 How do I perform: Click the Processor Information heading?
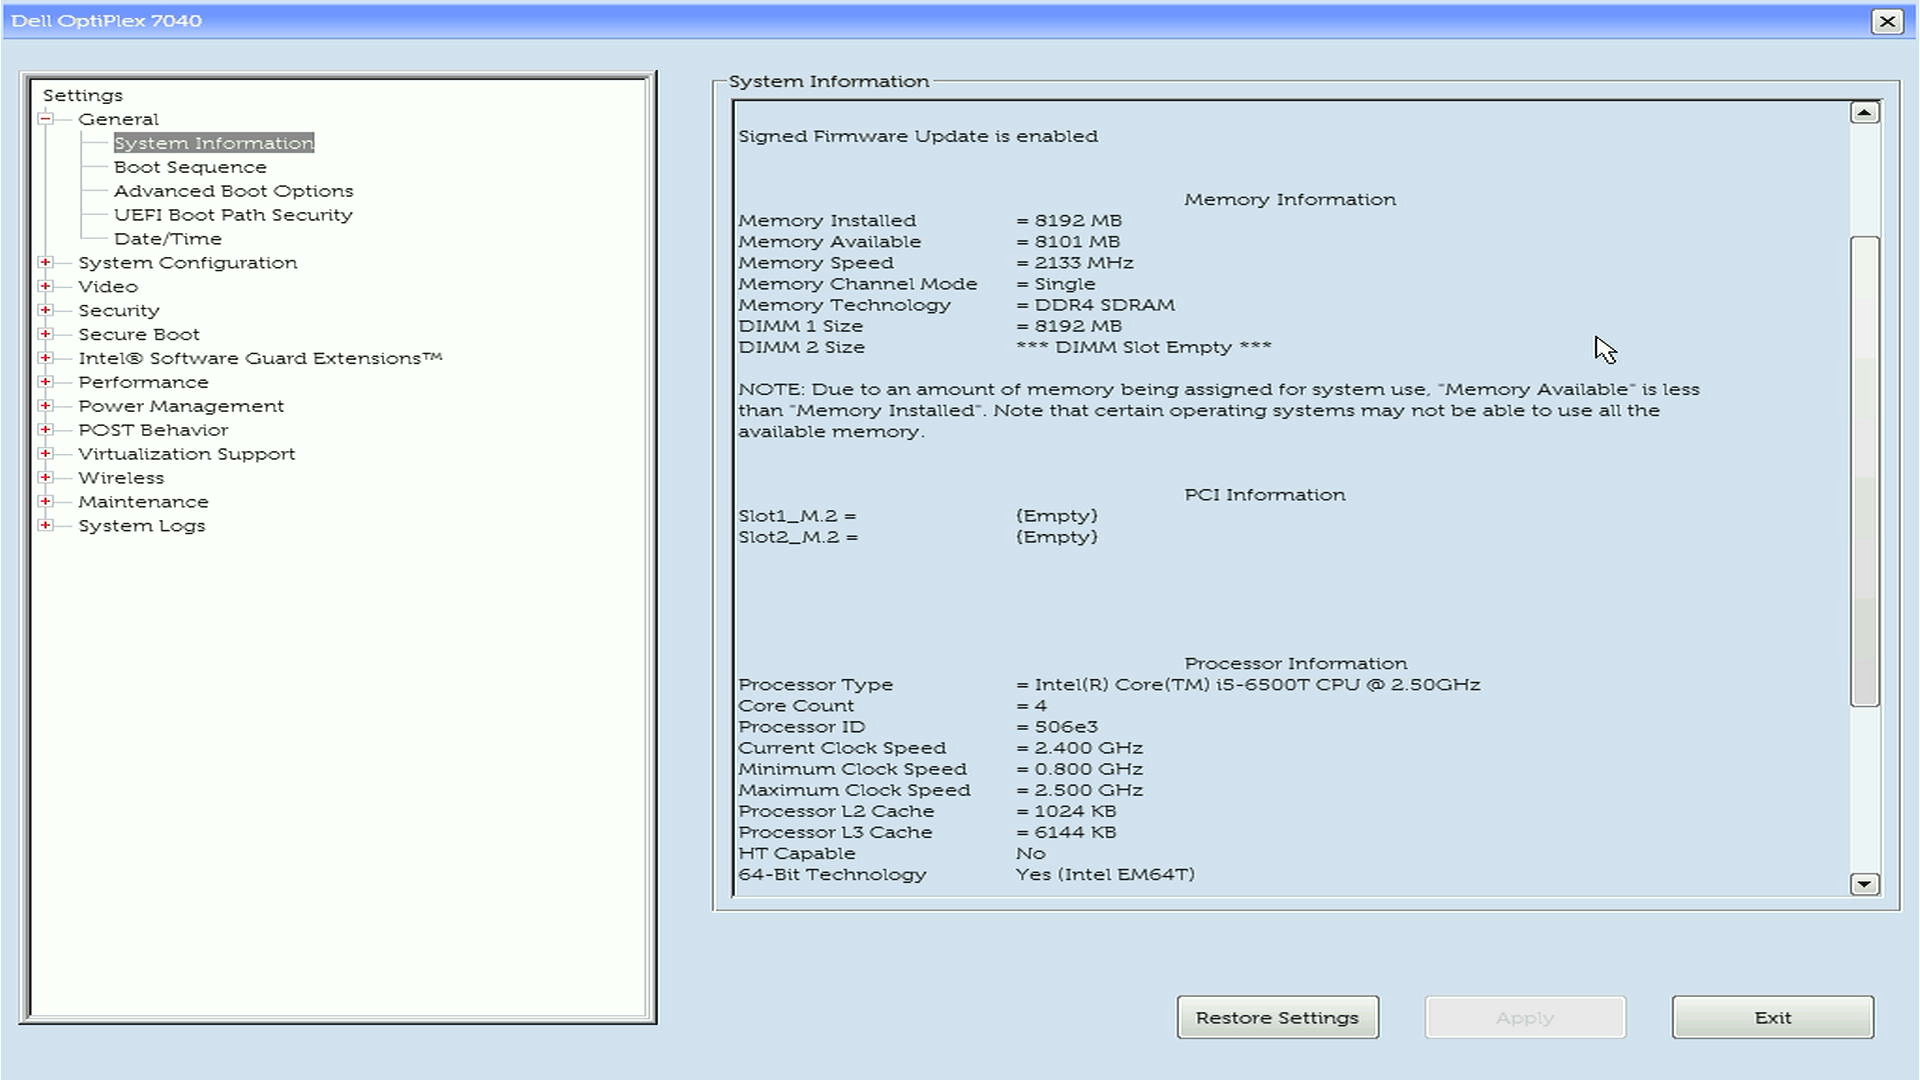1296,664
